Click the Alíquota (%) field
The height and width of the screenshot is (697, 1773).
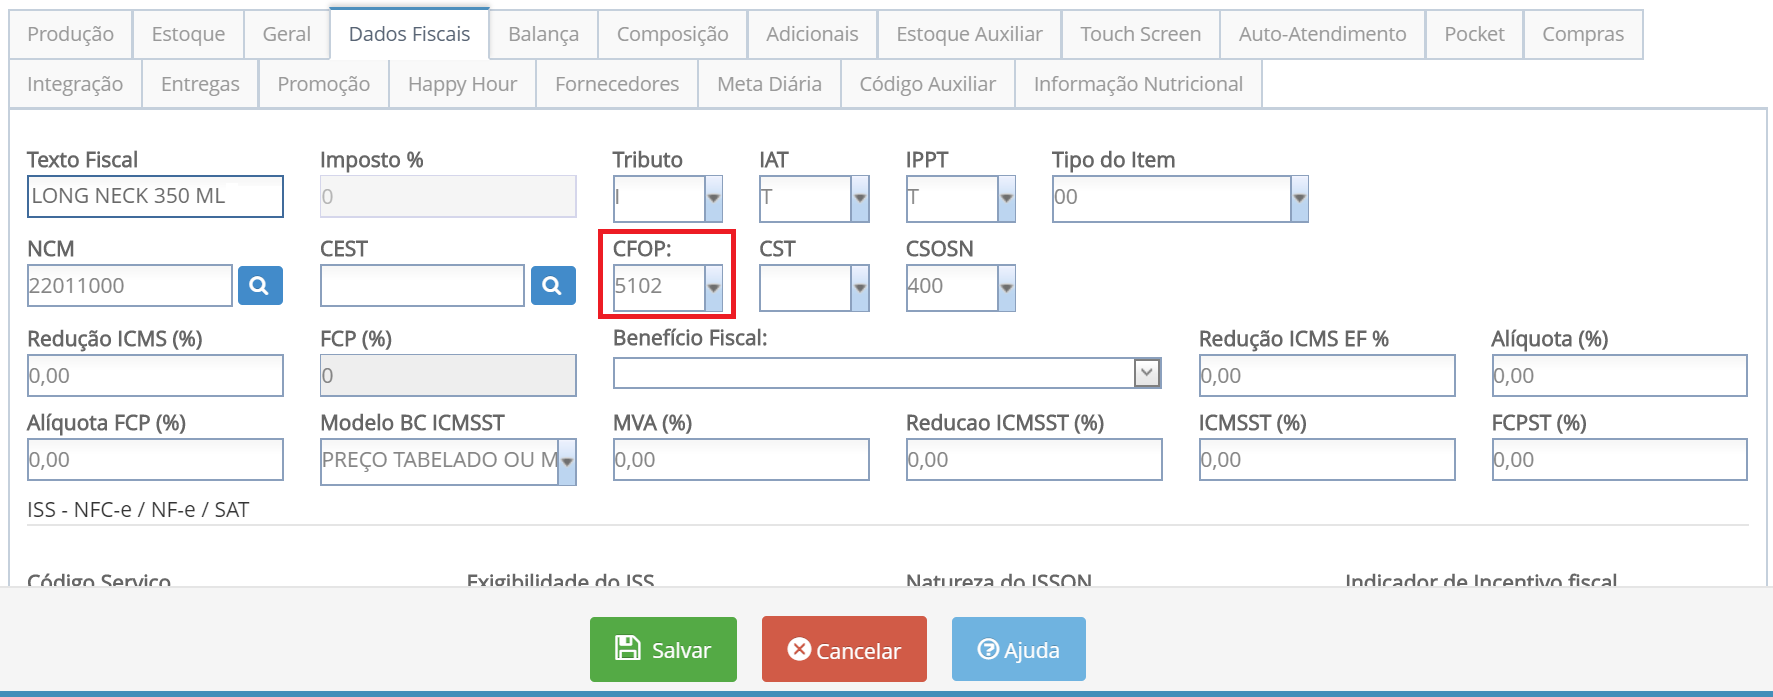(1619, 376)
